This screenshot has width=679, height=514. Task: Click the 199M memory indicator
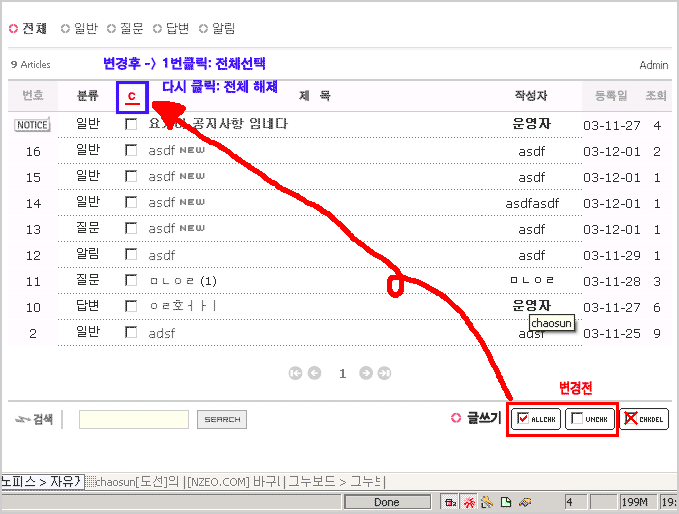636,502
